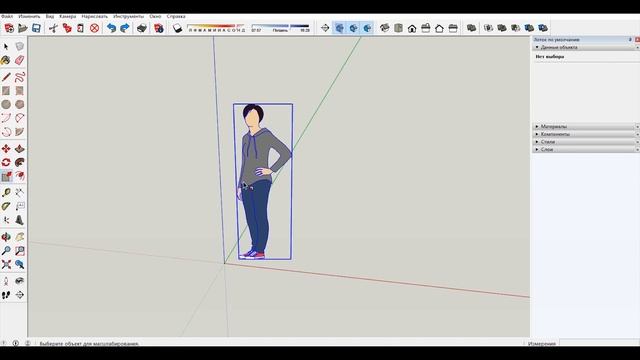Select the Rotate tool
Image resolution: width=640 pixels, height=360 pixels.
pyautogui.click(x=6, y=162)
